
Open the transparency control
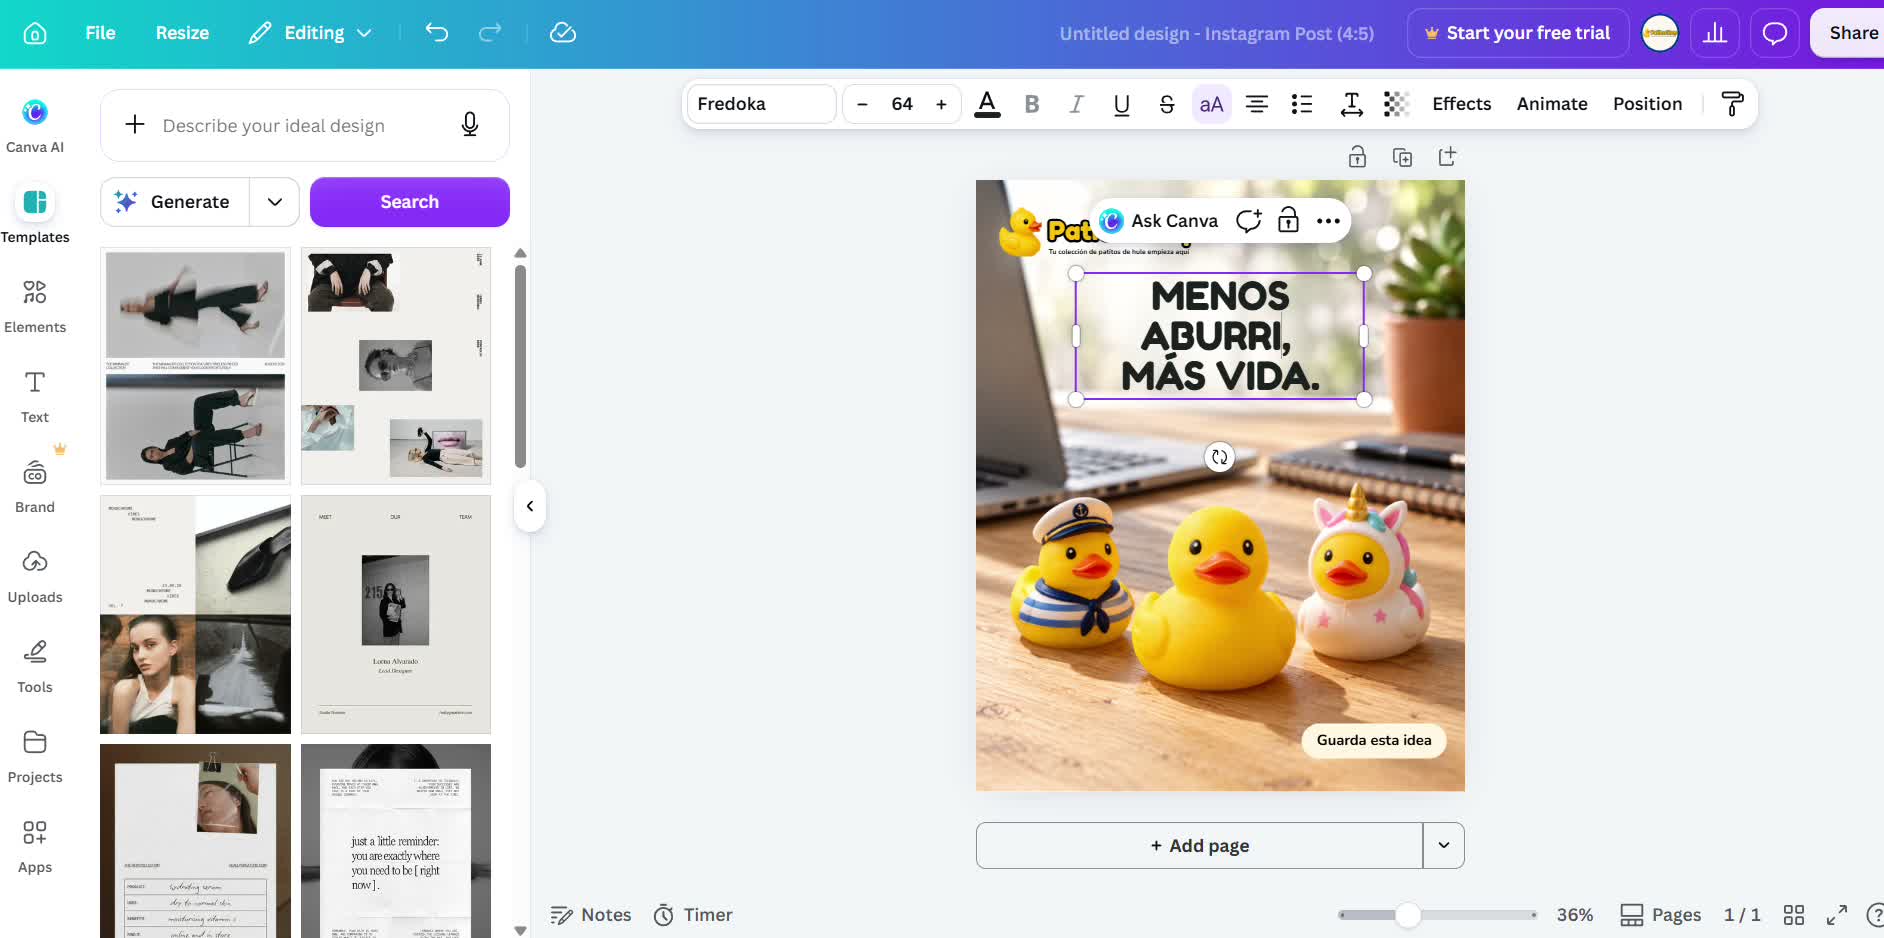click(1396, 104)
